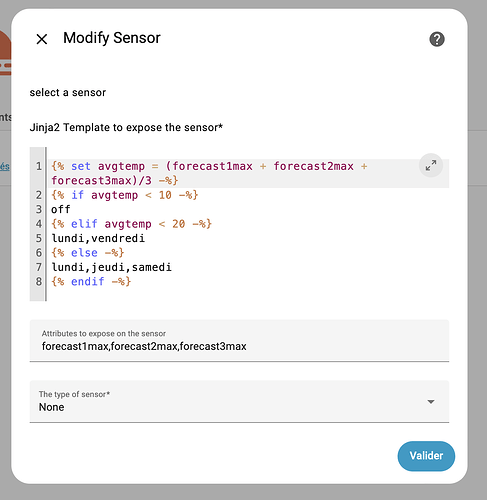Click the 'select a sensor' label
Screen dimensions: 487x500
(68, 92)
